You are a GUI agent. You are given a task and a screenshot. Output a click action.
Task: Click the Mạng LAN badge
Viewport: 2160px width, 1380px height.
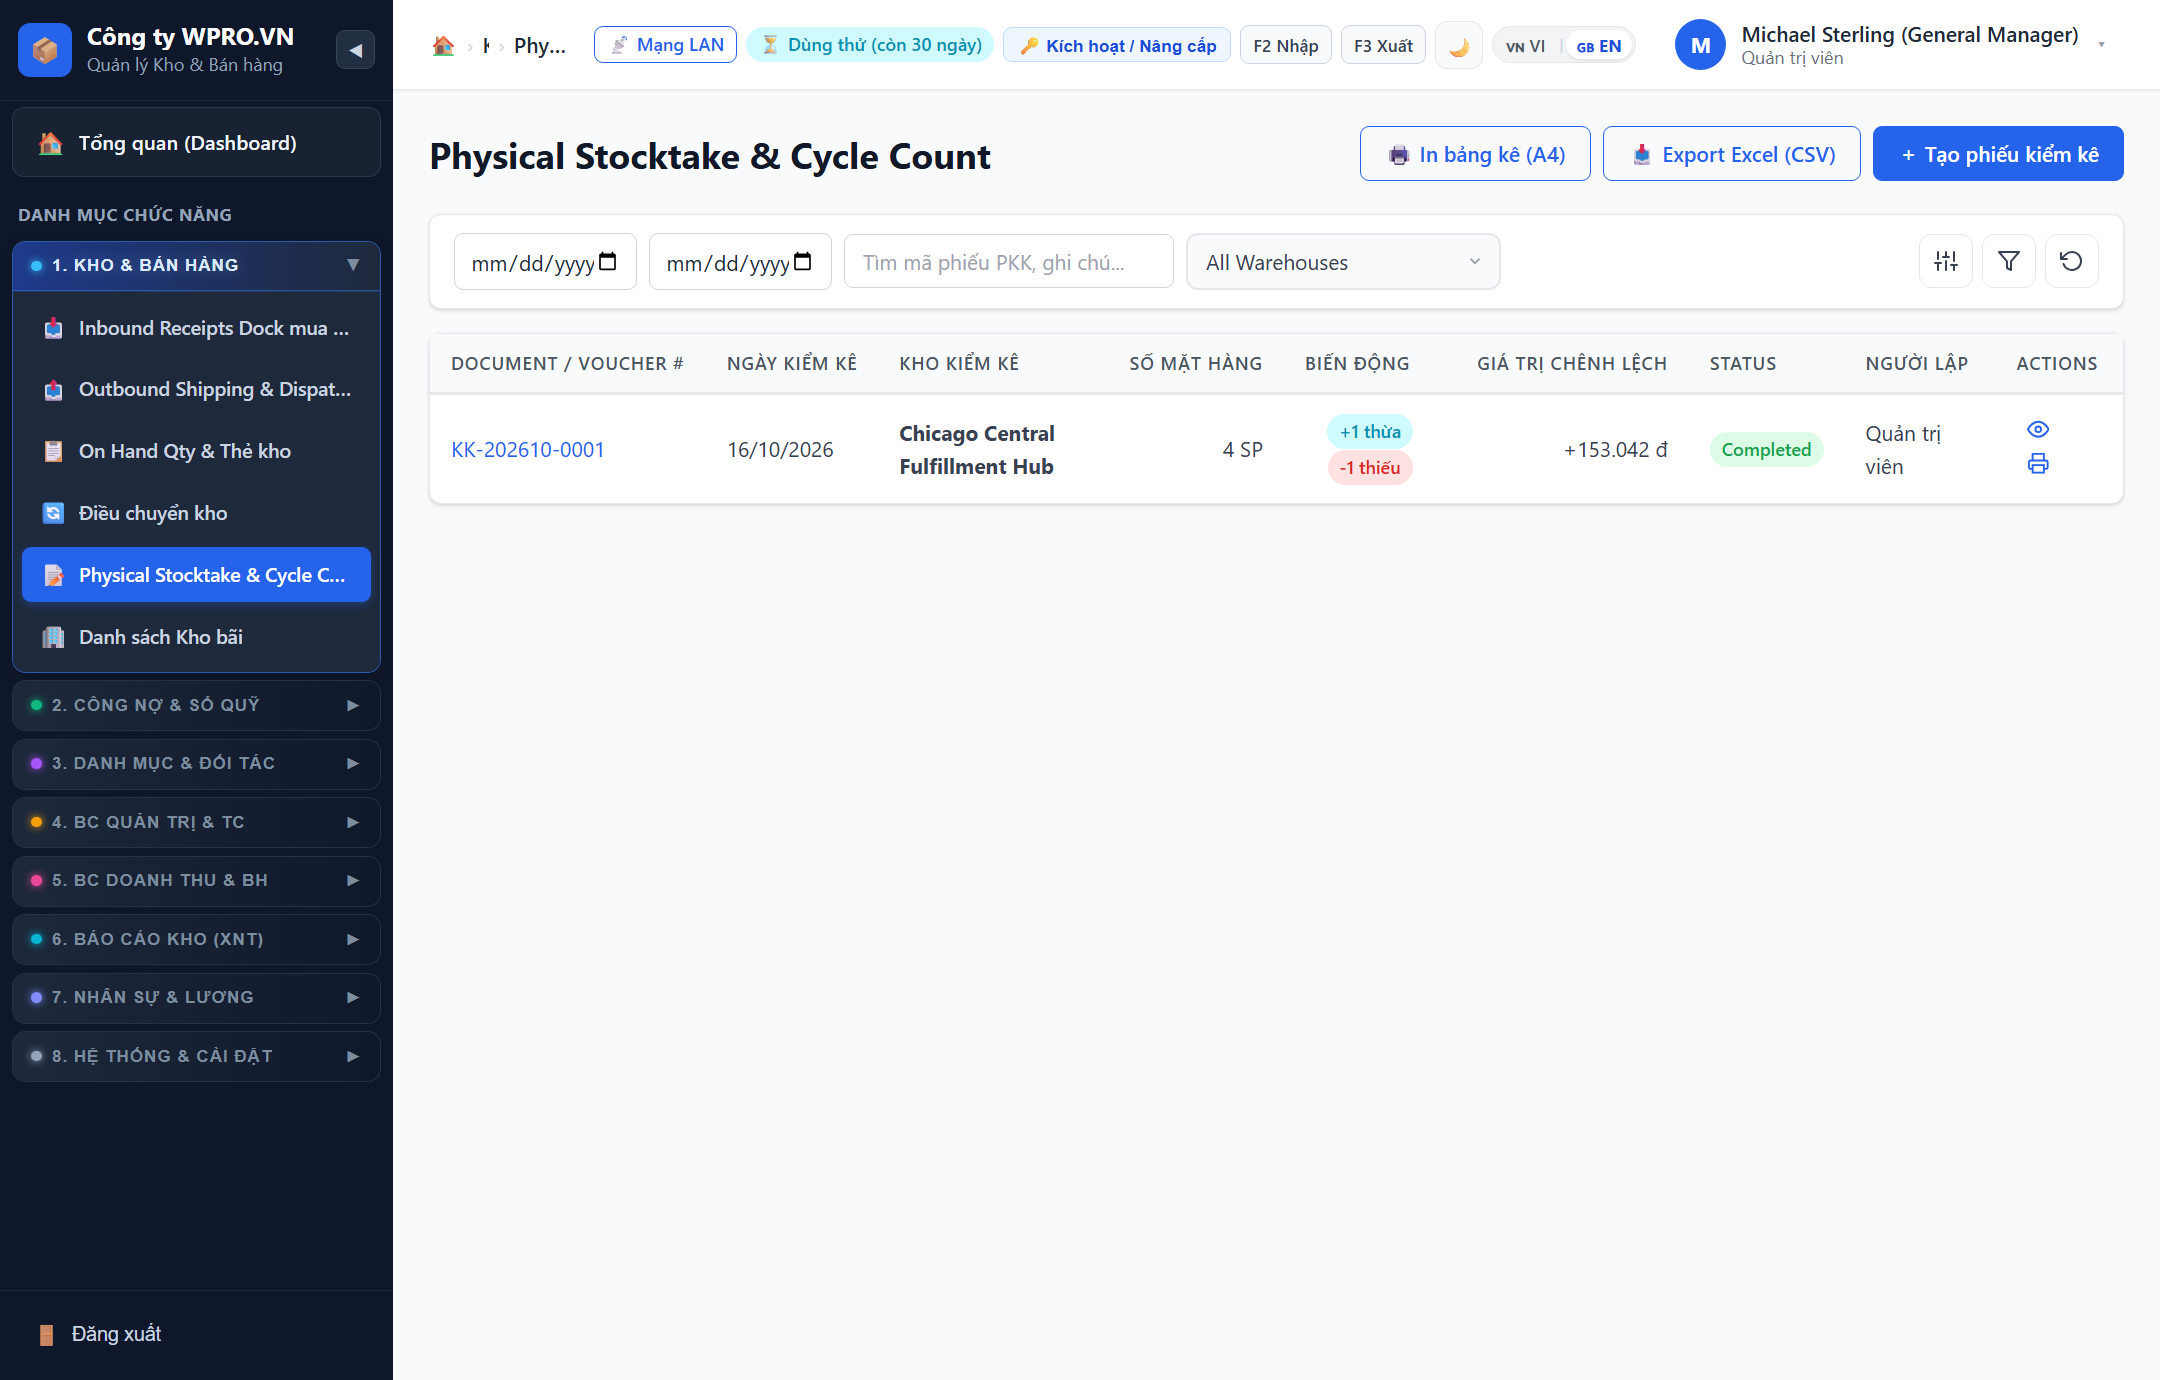665,45
